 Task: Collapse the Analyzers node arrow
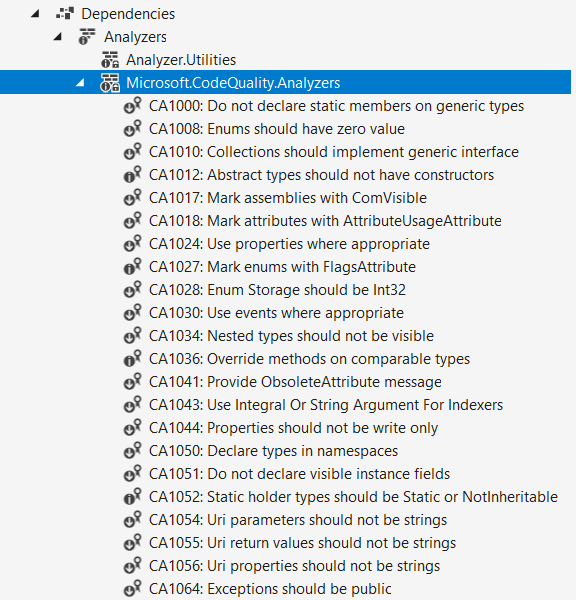pyautogui.click(x=58, y=37)
